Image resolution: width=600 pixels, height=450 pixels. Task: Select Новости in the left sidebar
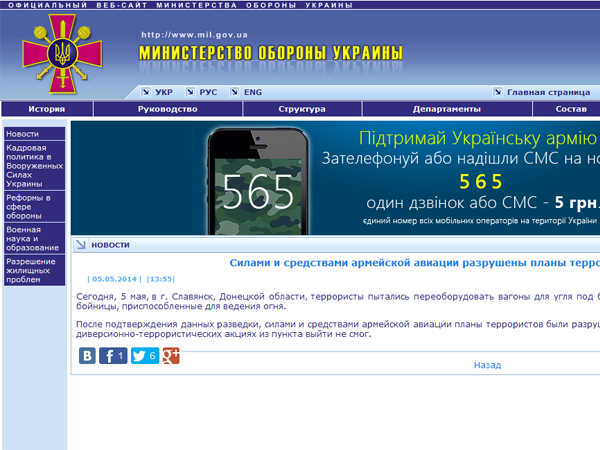point(23,134)
